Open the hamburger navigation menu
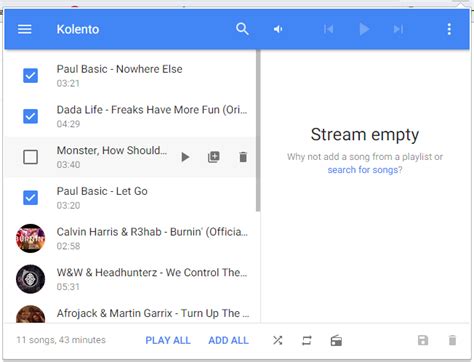This screenshot has height=362, width=474. point(25,29)
